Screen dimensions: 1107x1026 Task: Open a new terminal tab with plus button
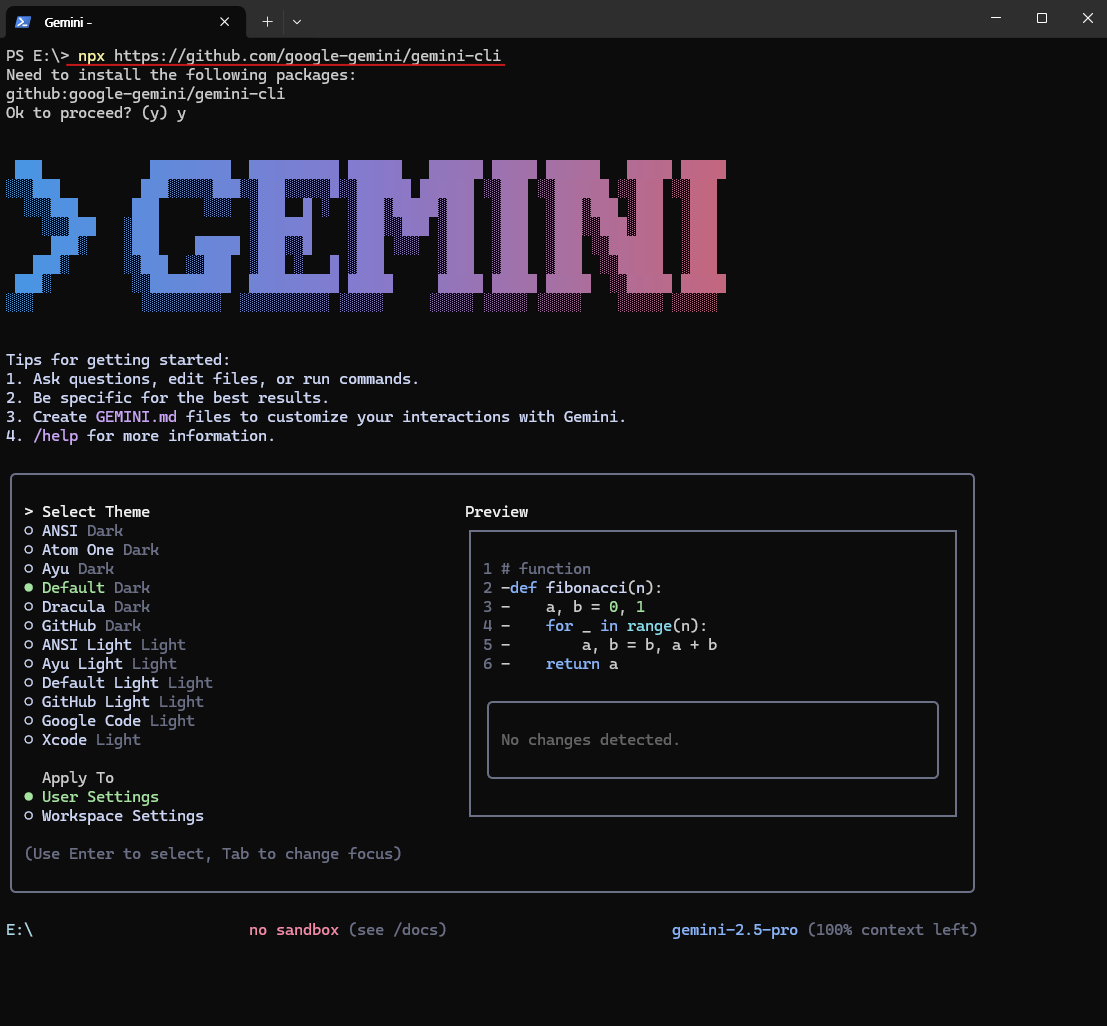pos(267,22)
